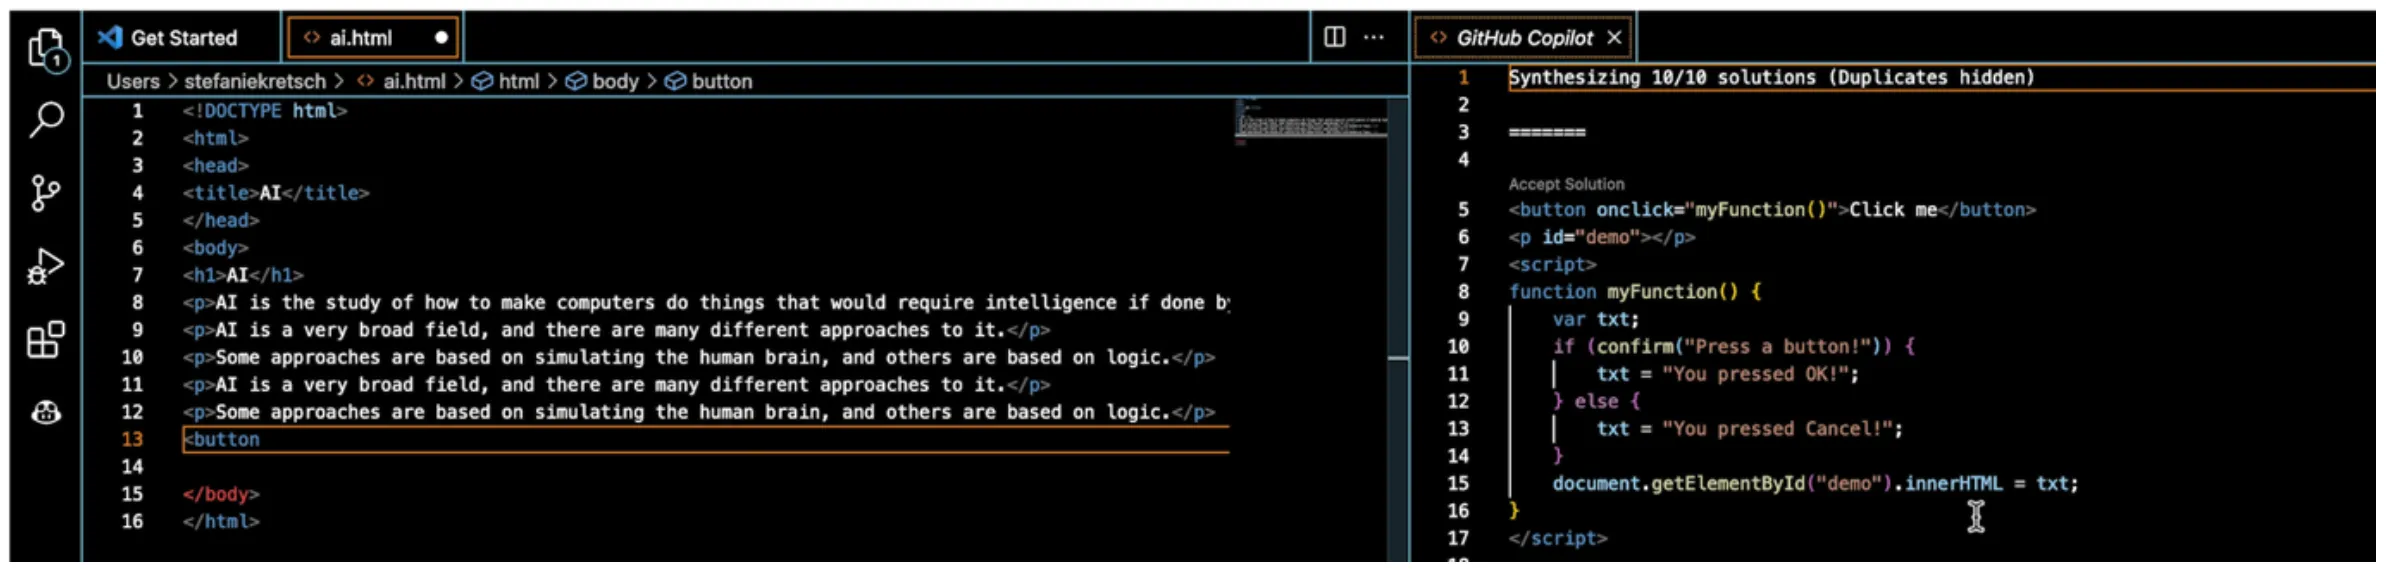
Task: Open the Explorer view in activity bar
Action: 46,49
